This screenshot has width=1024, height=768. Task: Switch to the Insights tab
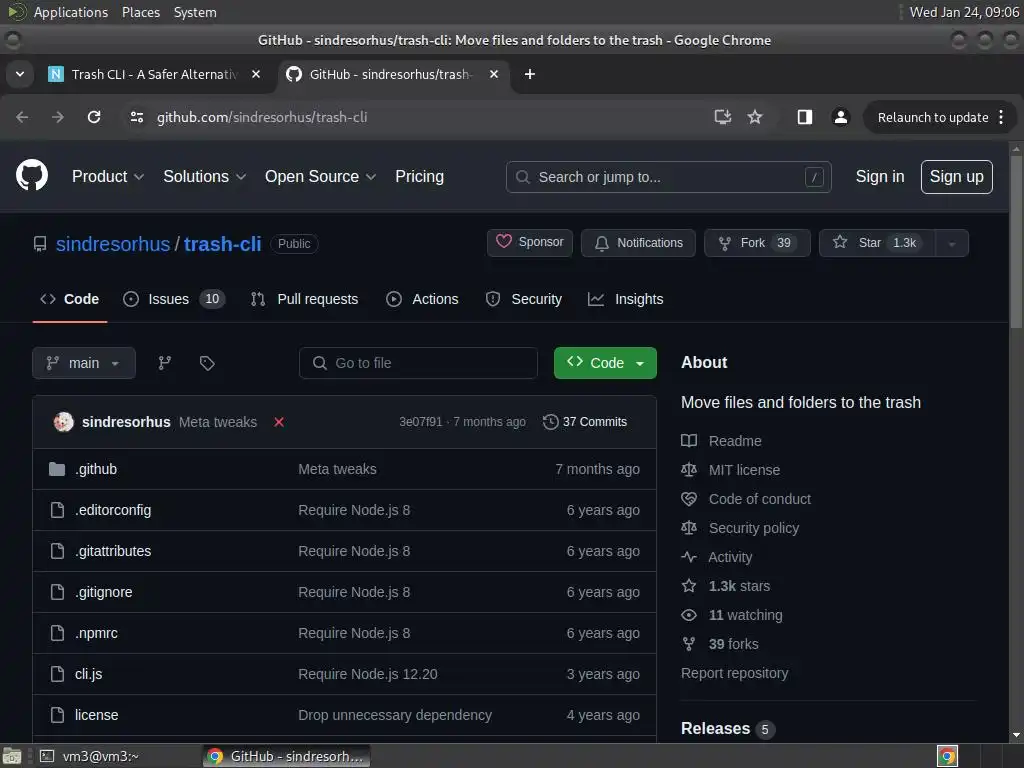pos(626,299)
